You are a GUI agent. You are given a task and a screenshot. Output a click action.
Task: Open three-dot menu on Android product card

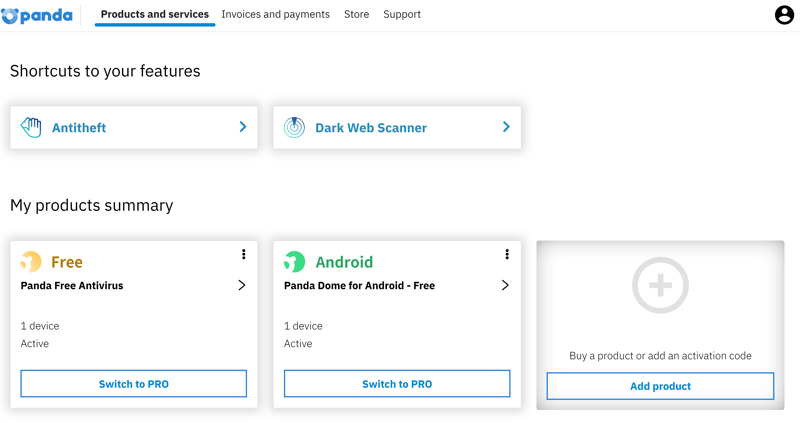click(x=507, y=254)
